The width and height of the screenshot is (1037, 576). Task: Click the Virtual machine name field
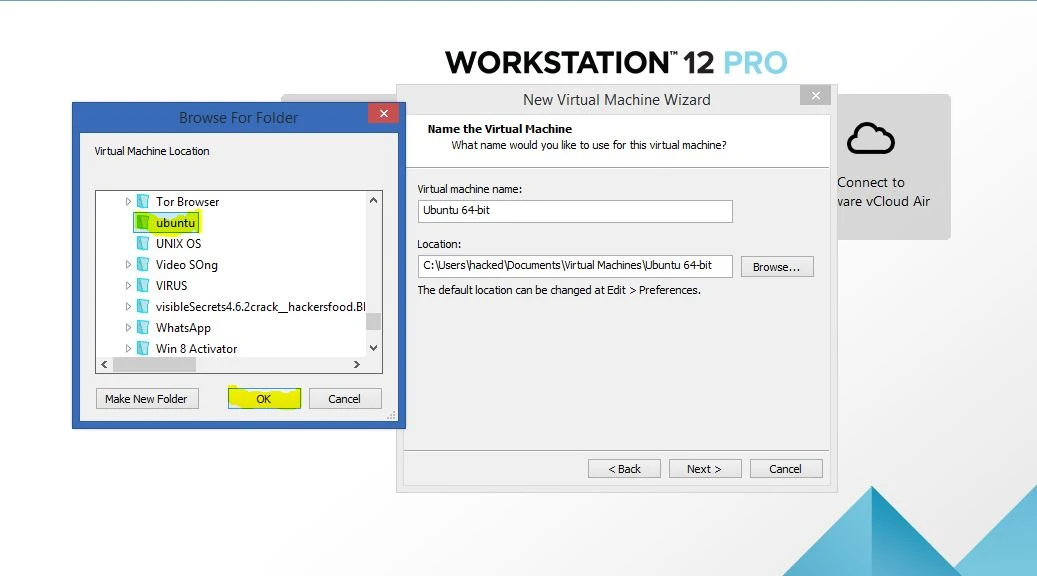coord(575,211)
